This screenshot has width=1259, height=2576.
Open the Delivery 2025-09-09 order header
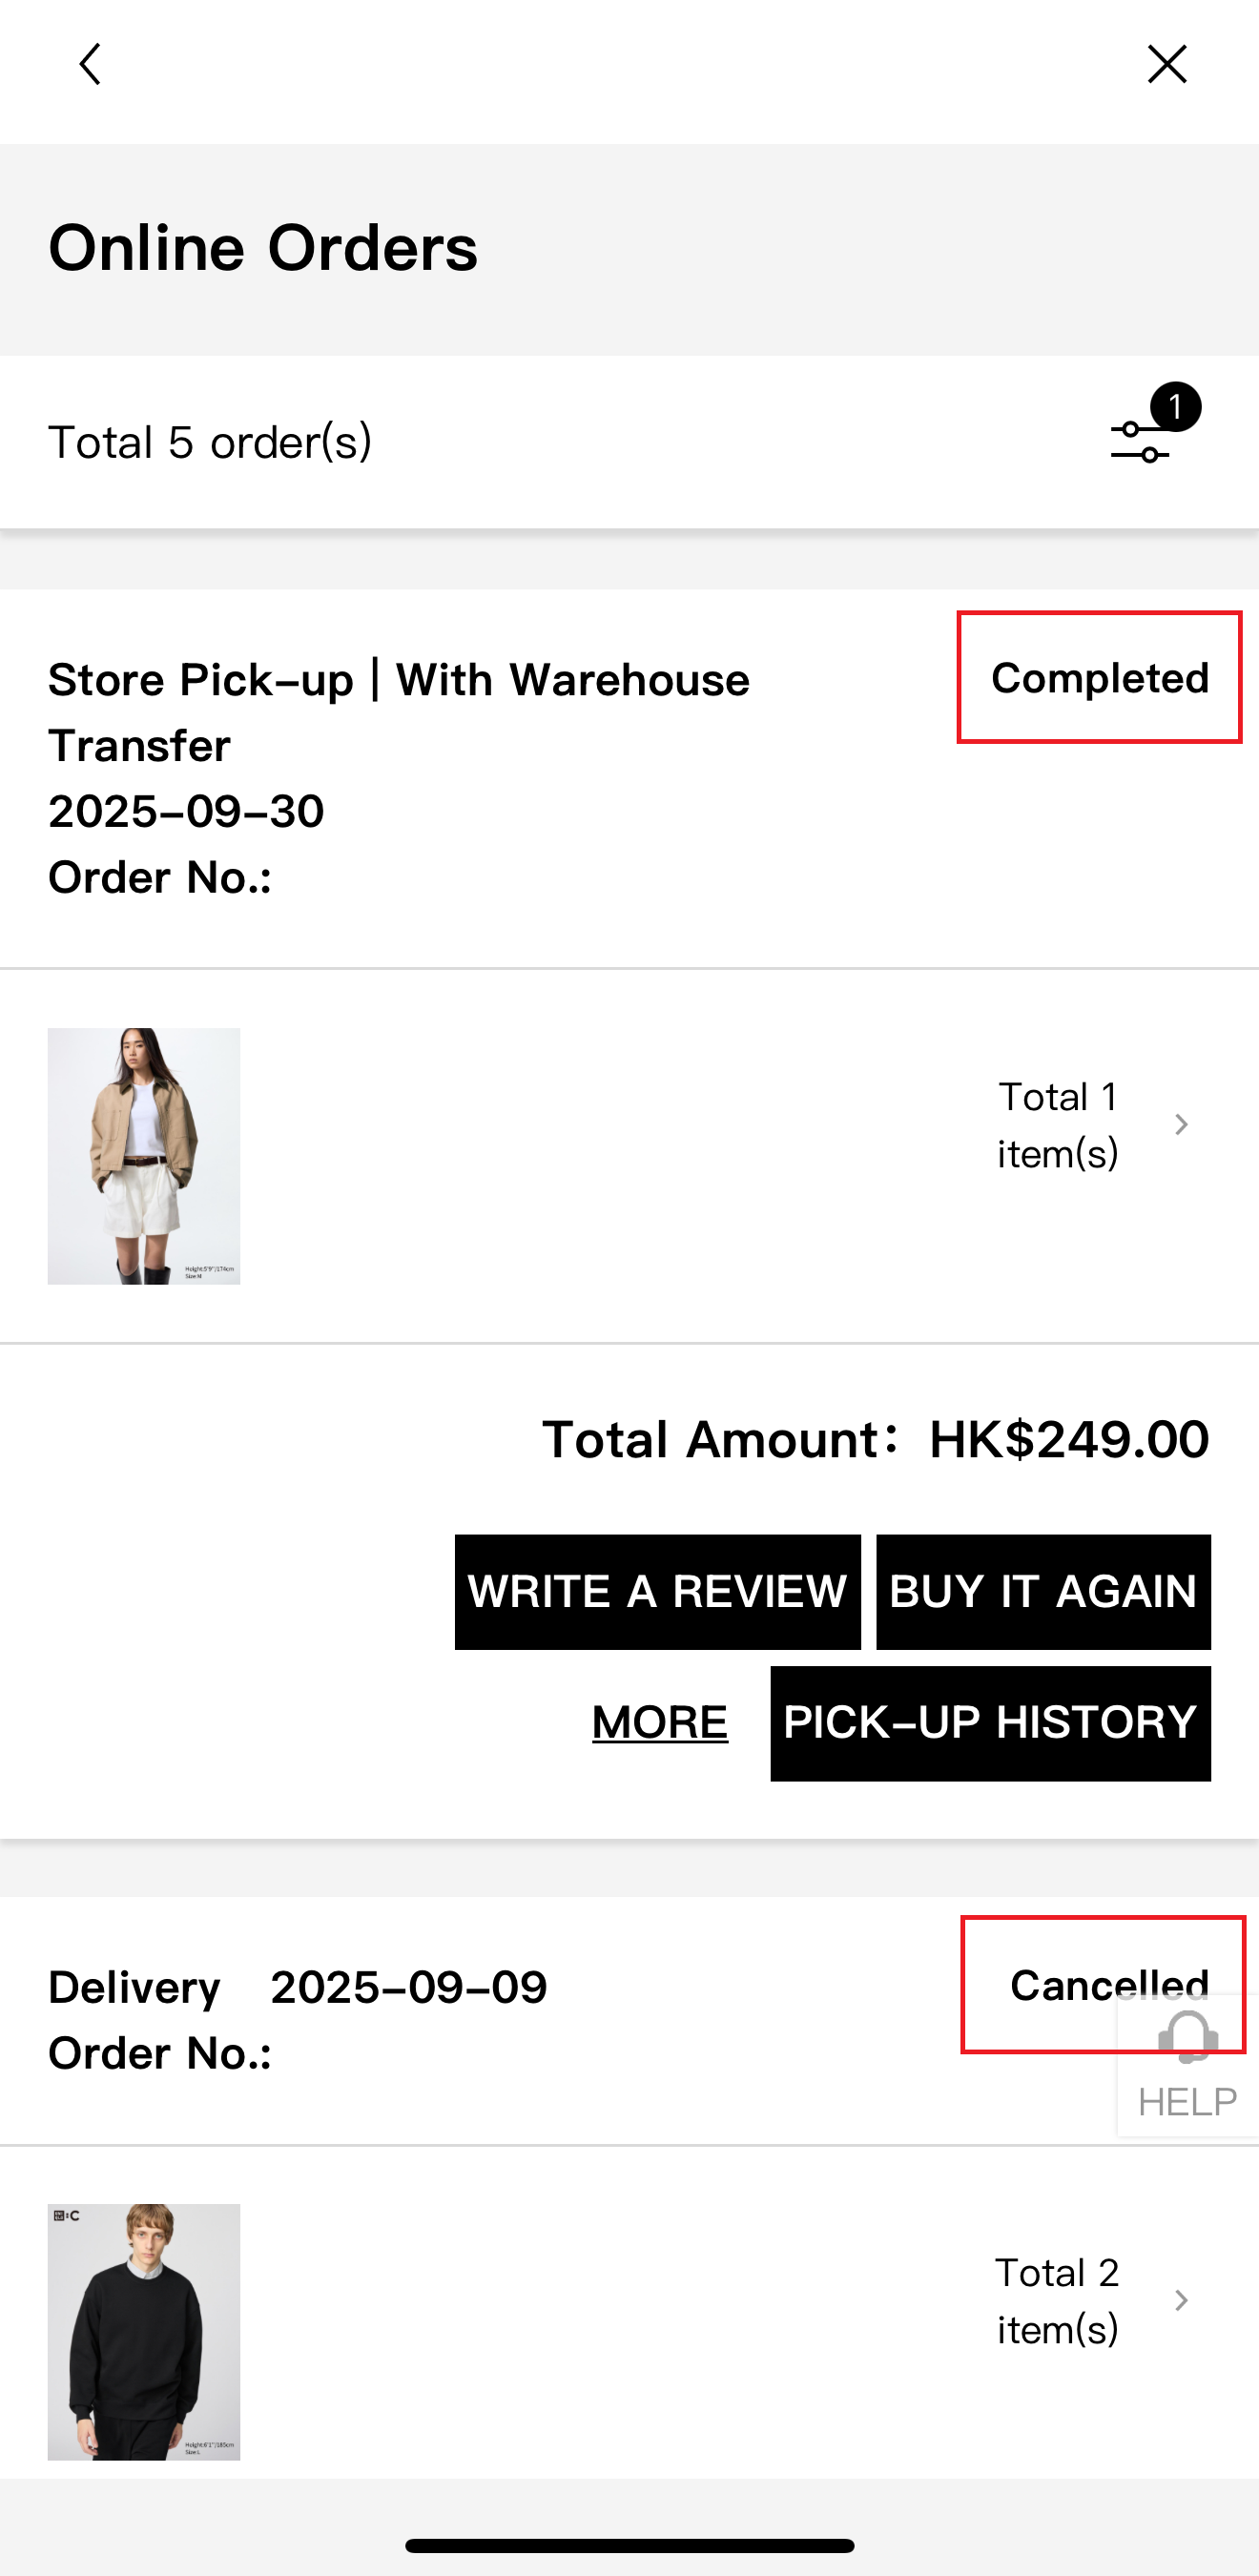(x=298, y=1988)
